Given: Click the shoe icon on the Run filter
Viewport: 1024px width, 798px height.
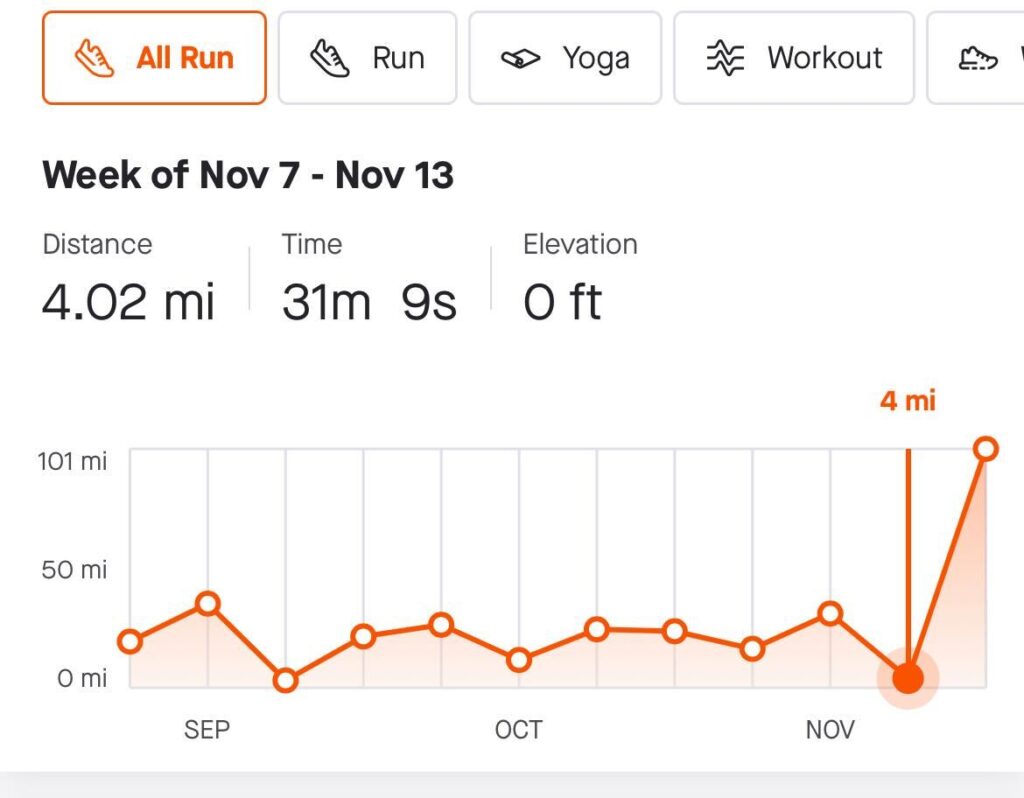Looking at the screenshot, I should point(330,58).
